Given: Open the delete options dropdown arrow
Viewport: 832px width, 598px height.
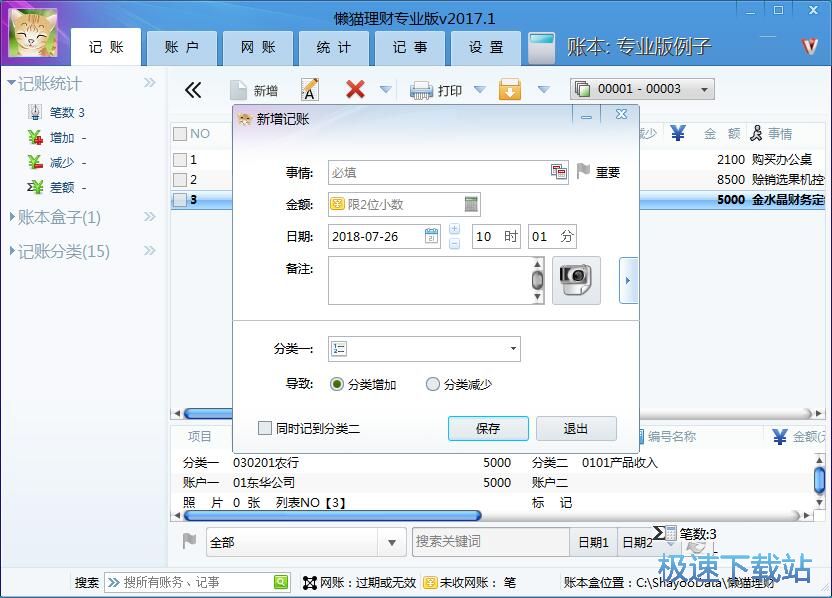Looking at the screenshot, I should point(386,90).
